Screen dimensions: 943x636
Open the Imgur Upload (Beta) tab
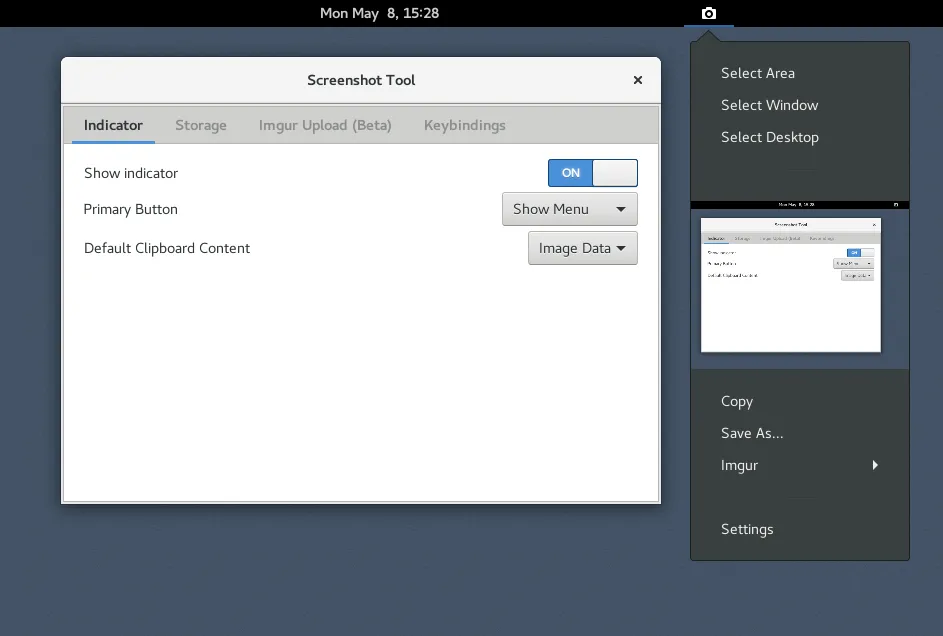point(325,125)
